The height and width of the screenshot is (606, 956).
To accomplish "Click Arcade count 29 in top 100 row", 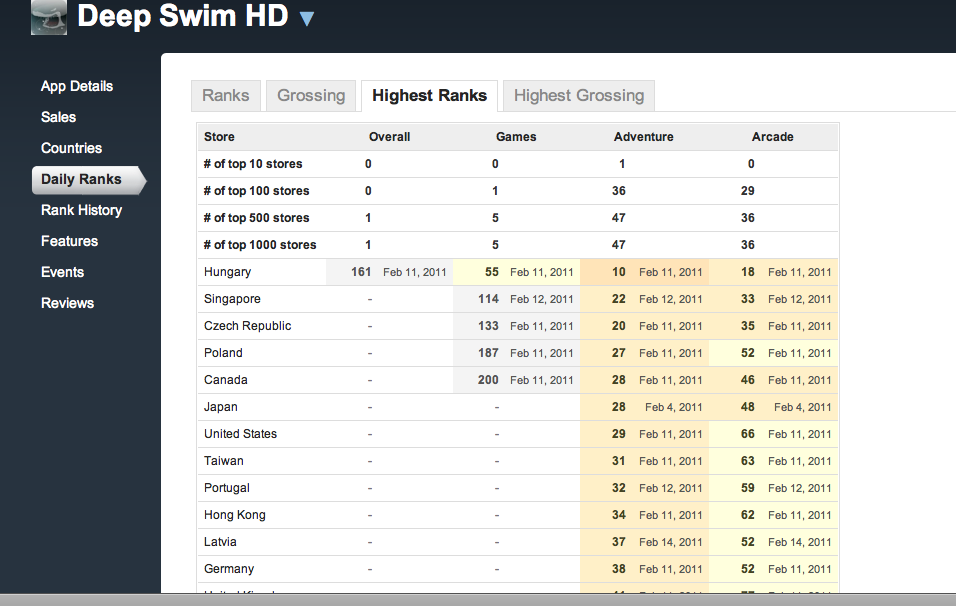I will [x=748, y=191].
